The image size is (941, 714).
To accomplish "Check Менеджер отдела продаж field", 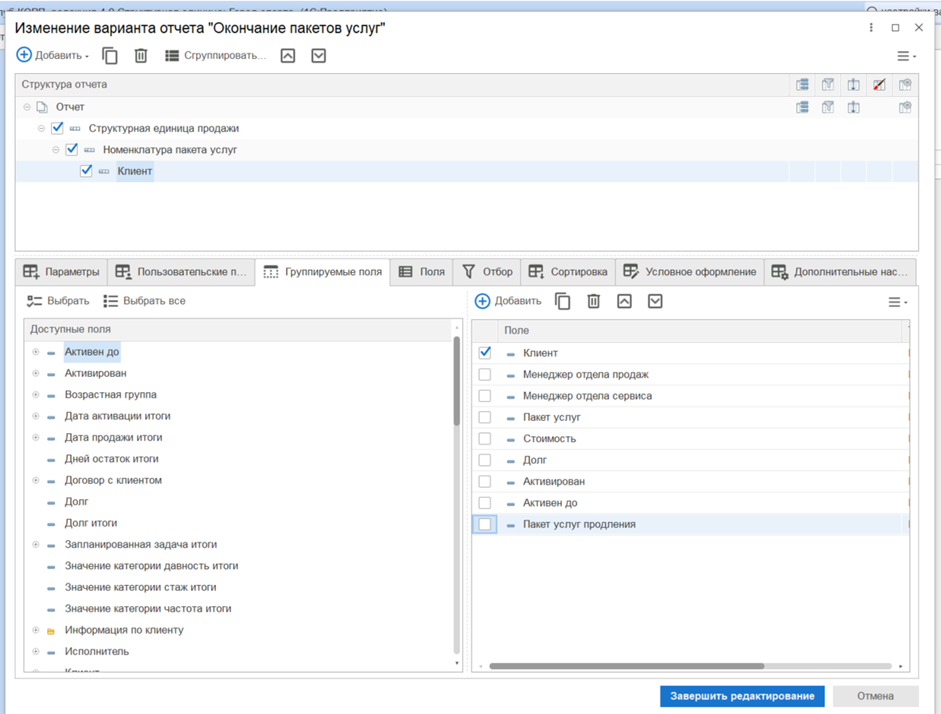I will coord(485,374).
